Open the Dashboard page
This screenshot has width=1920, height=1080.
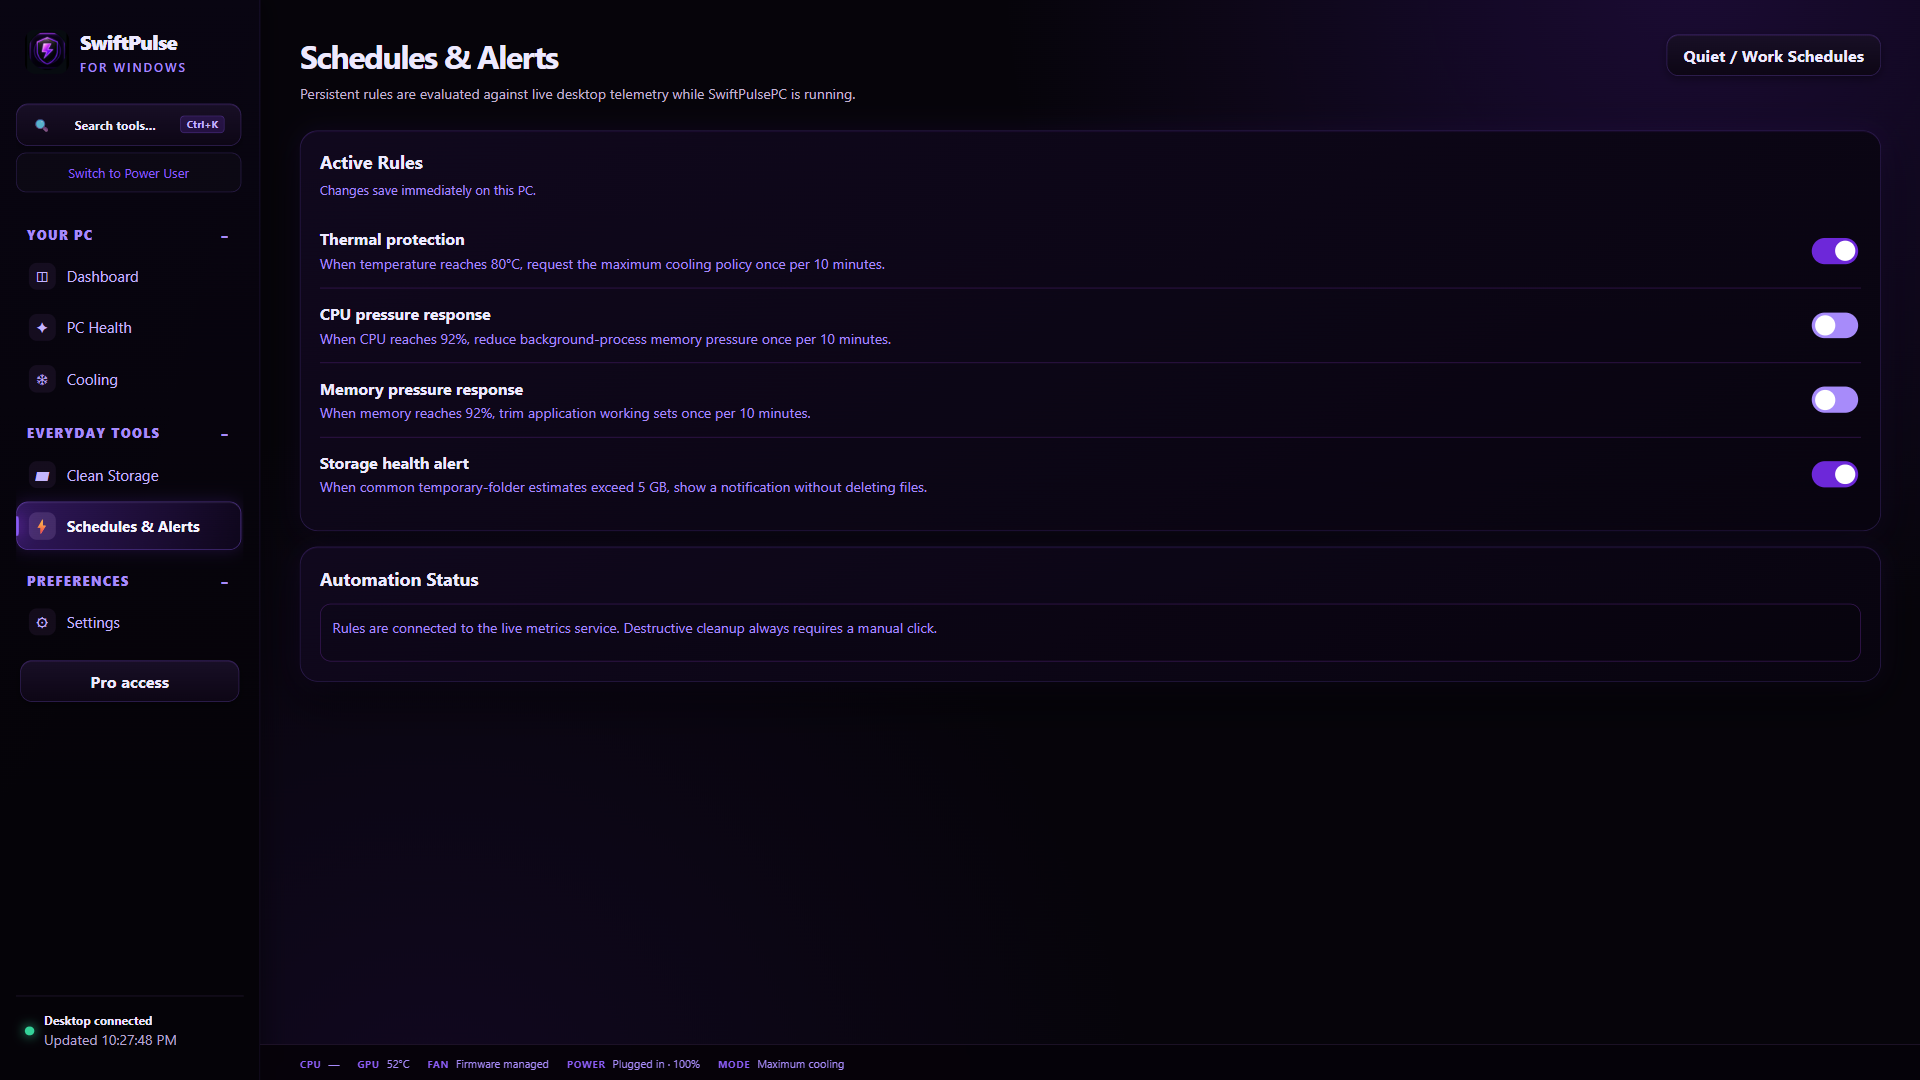(x=128, y=277)
